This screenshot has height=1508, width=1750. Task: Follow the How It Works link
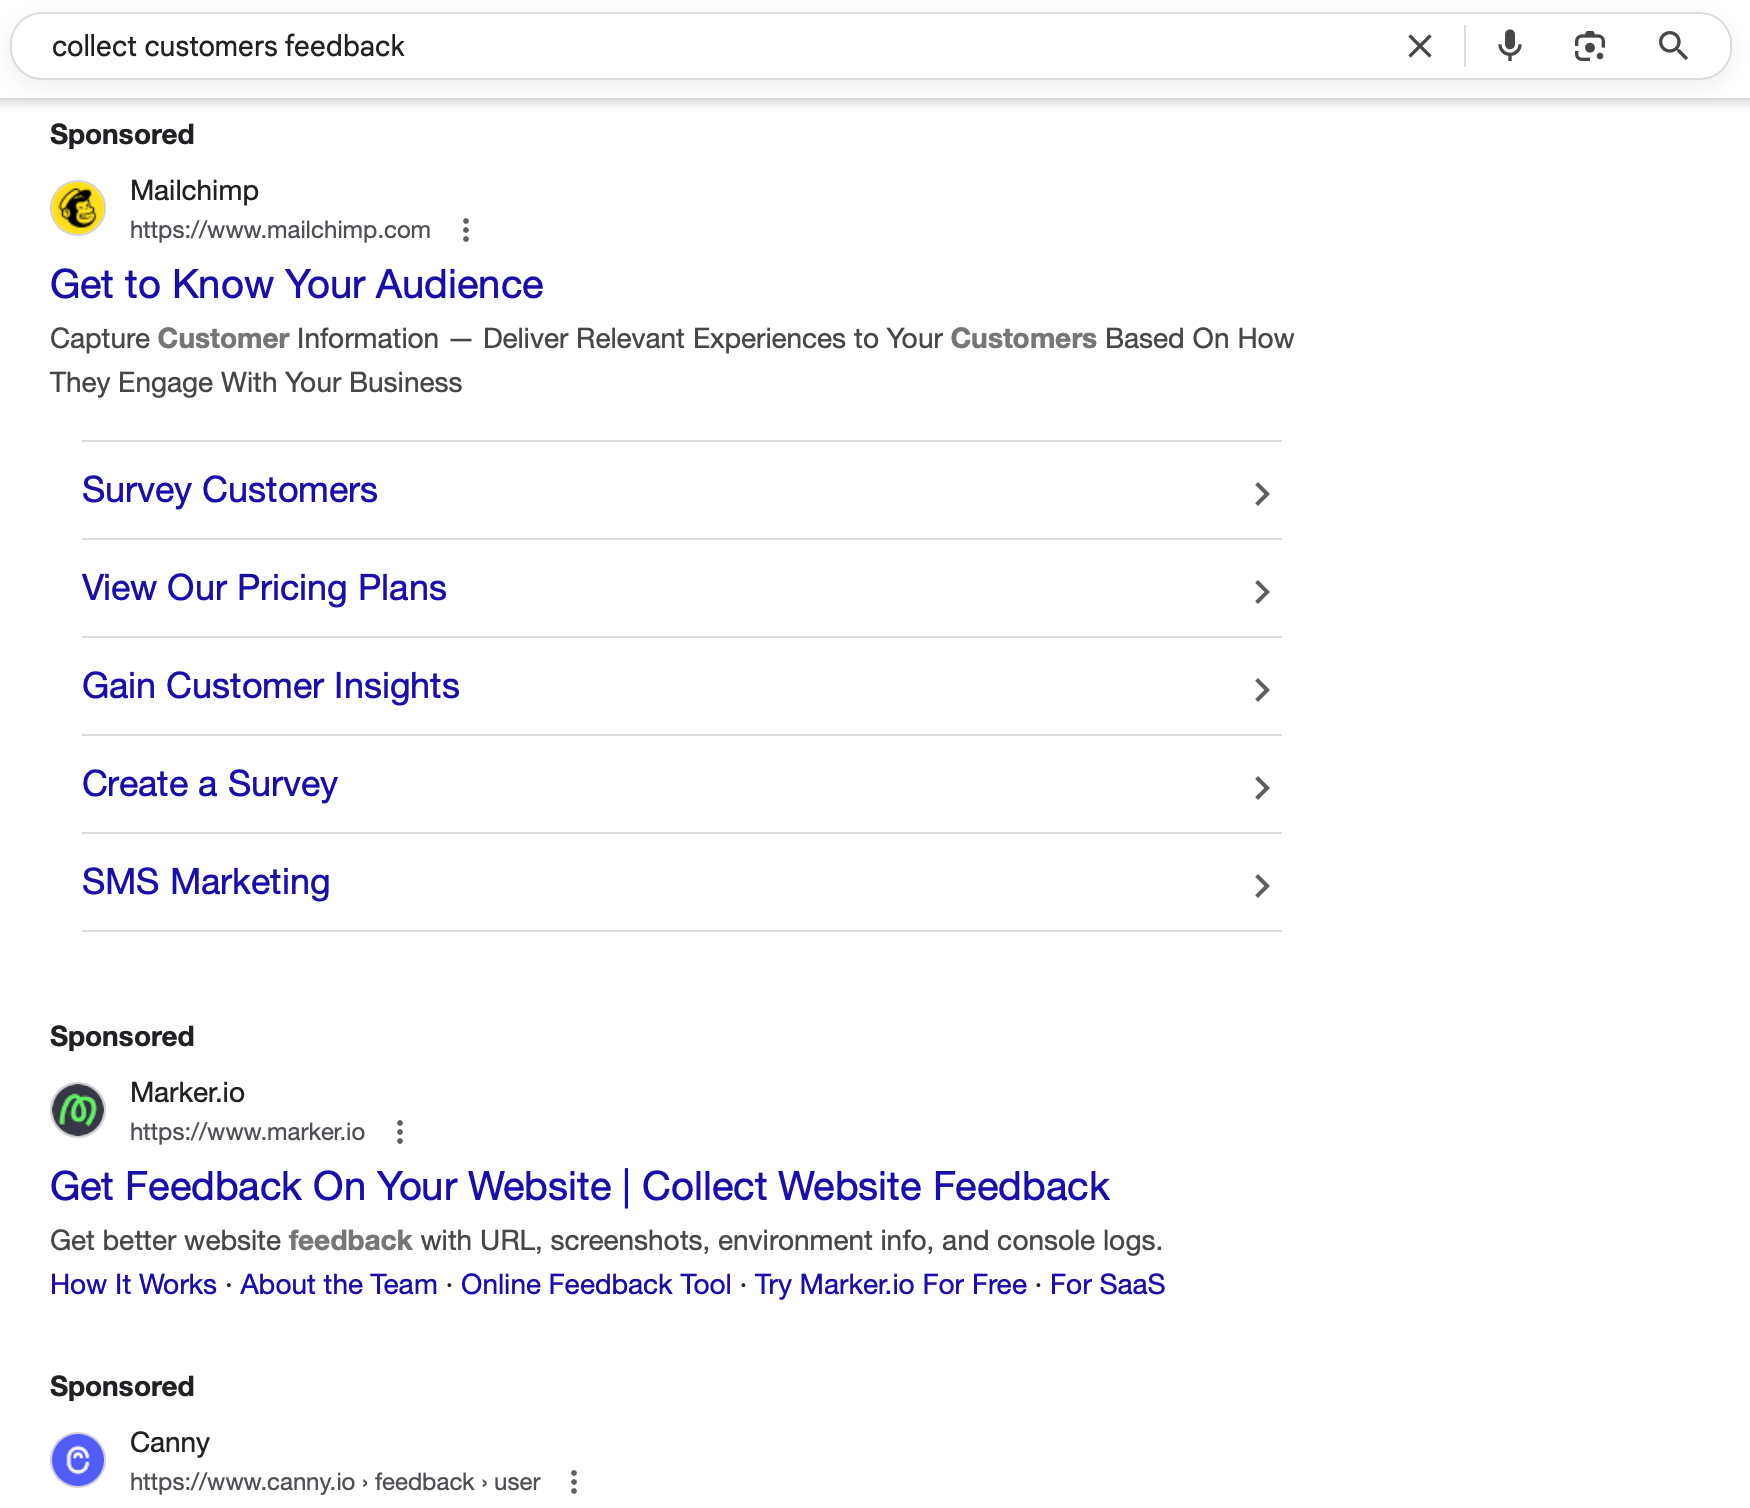tap(134, 1284)
